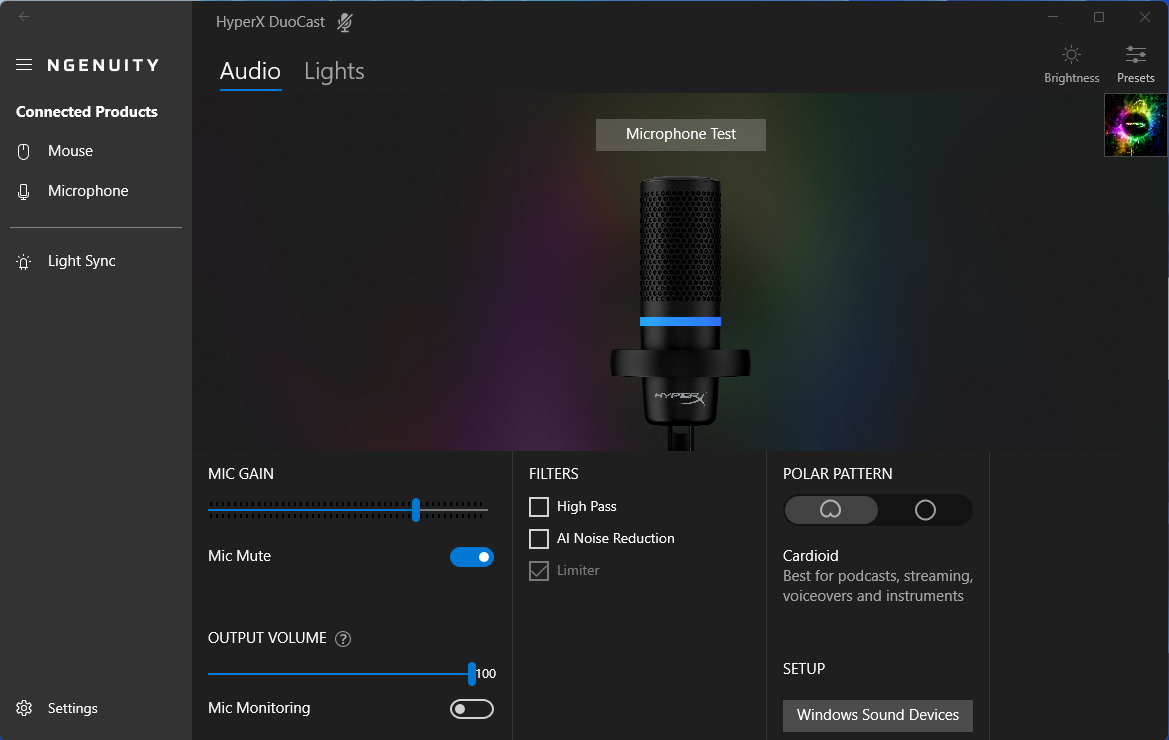Enable AI Noise Reduction
The height and width of the screenshot is (740, 1169).
tap(539, 539)
